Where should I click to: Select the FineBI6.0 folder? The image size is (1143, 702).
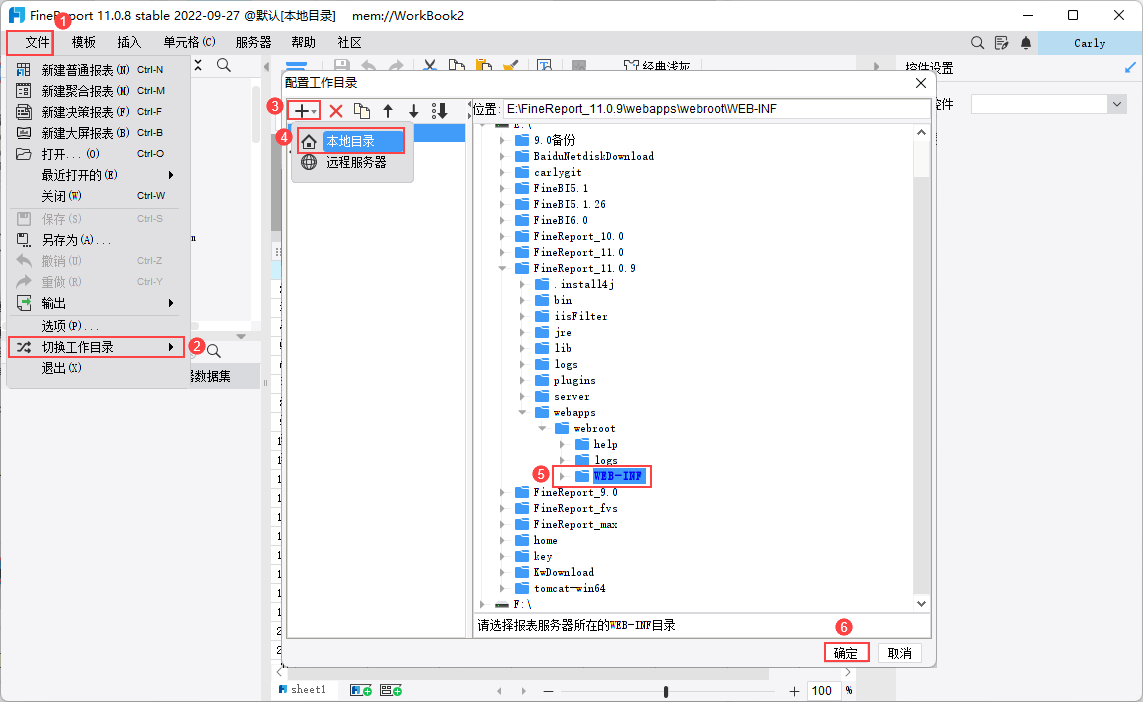coord(561,220)
